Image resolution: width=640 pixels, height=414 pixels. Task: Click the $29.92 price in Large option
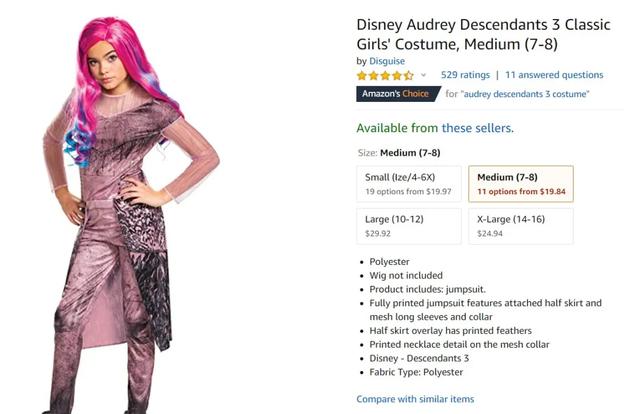point(378,234)
